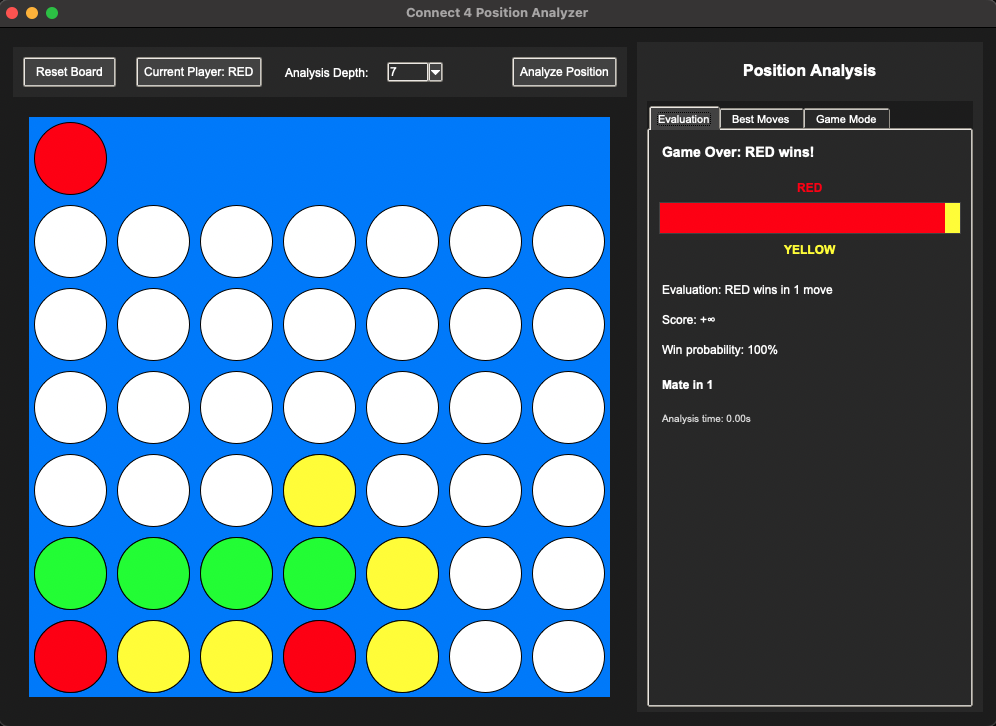Click the empty bottom-right board cell
Image resolution: width=996 pixels, height=726 pixels.
coord(568,656)
